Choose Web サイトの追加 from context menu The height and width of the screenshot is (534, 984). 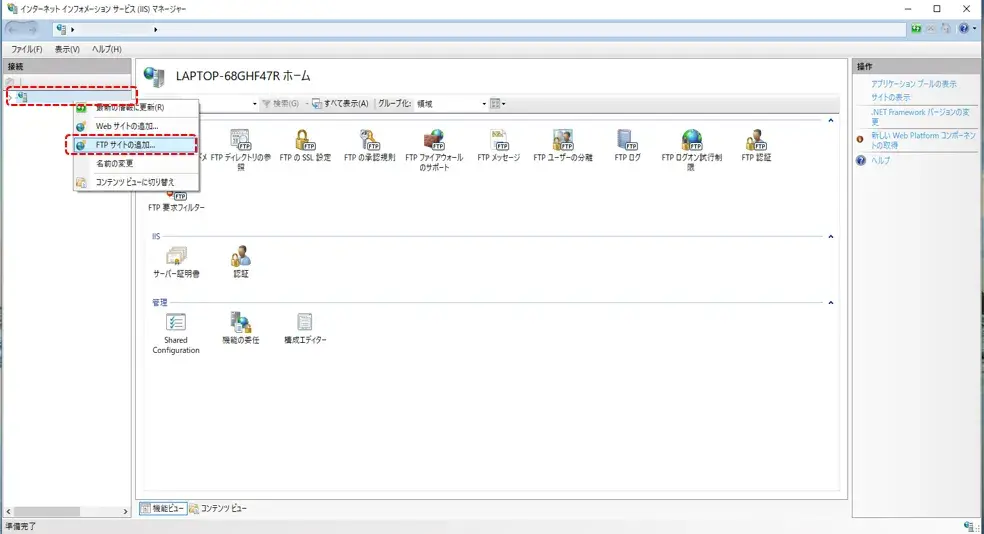coord(126,126)
